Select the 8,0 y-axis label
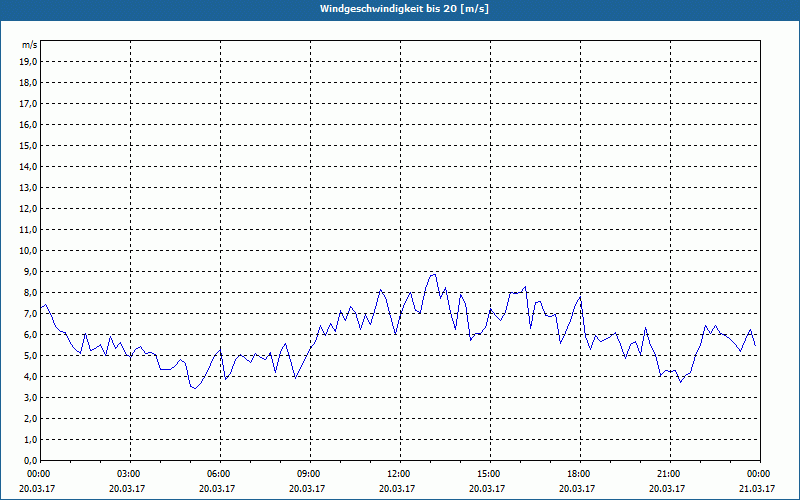Viewport: 800px width, 500px height. coord(30,292)
